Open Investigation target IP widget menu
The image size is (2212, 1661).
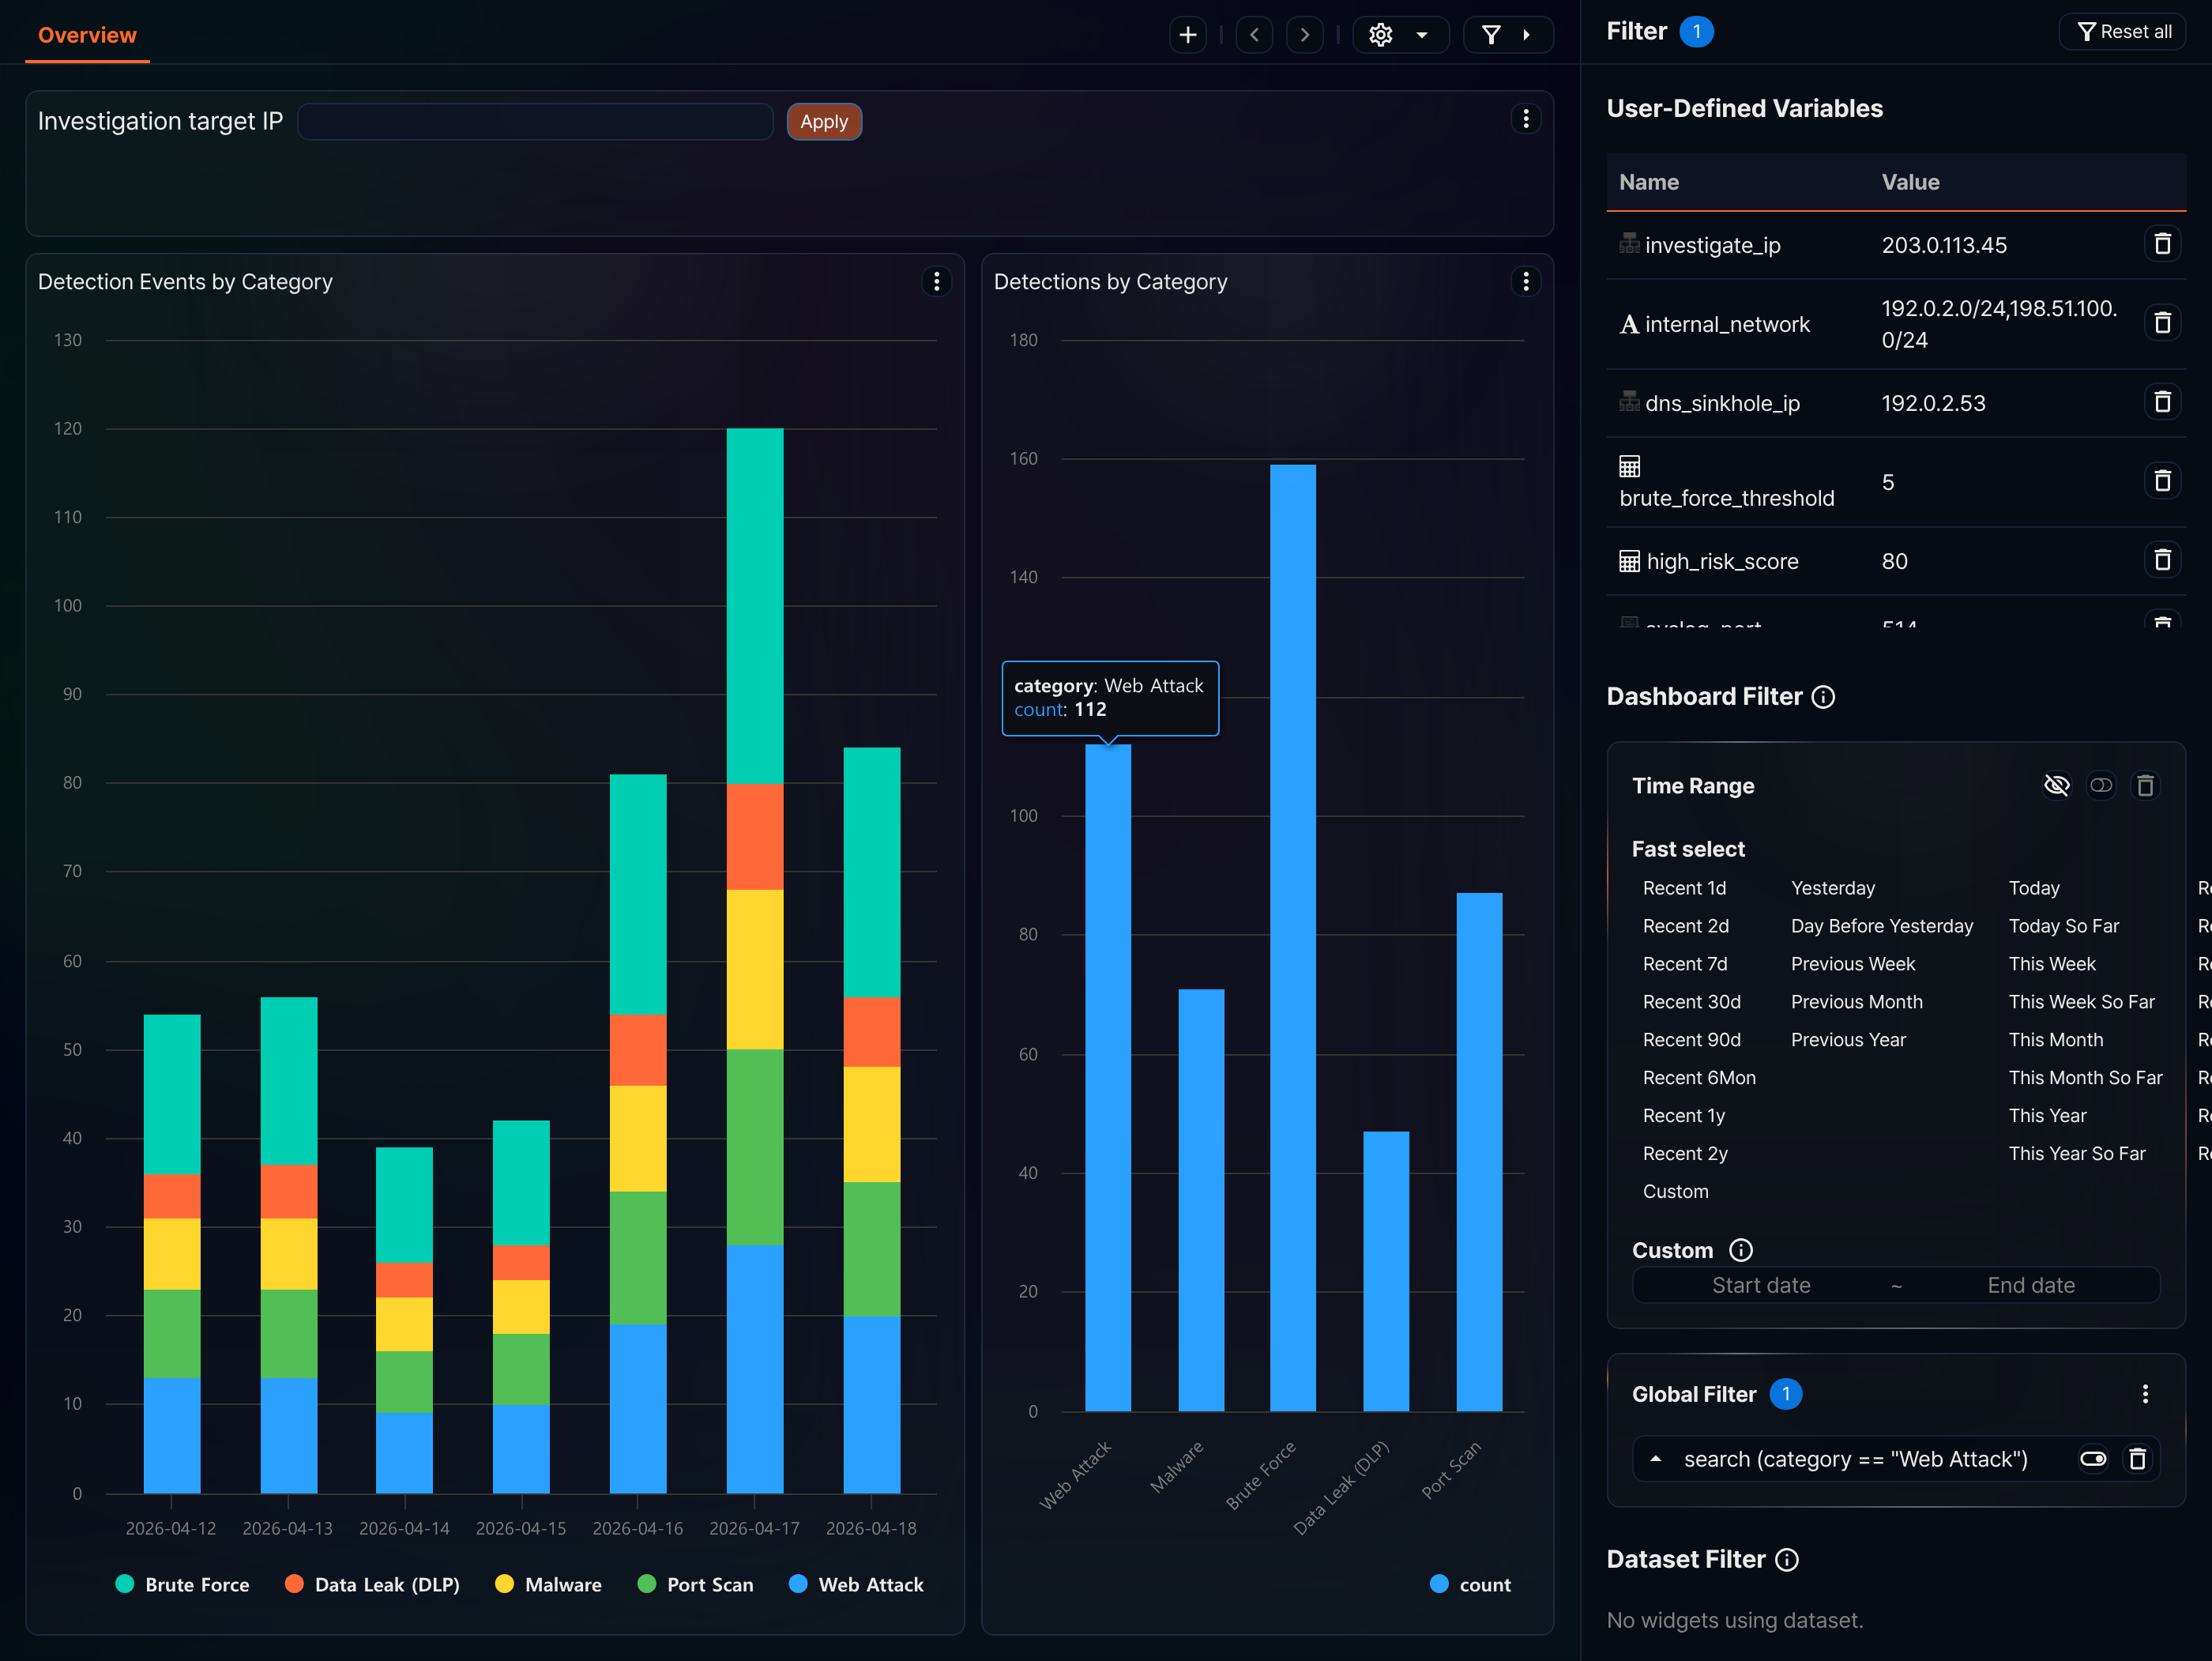[x=1525, y=119]
